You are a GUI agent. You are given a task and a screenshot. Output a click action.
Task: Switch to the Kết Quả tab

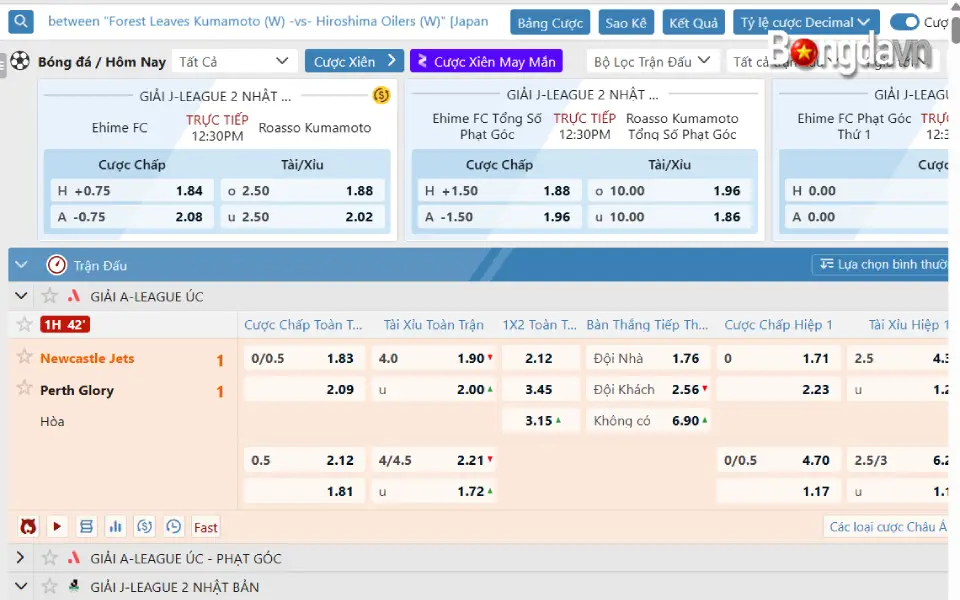(x=693, y=21)
